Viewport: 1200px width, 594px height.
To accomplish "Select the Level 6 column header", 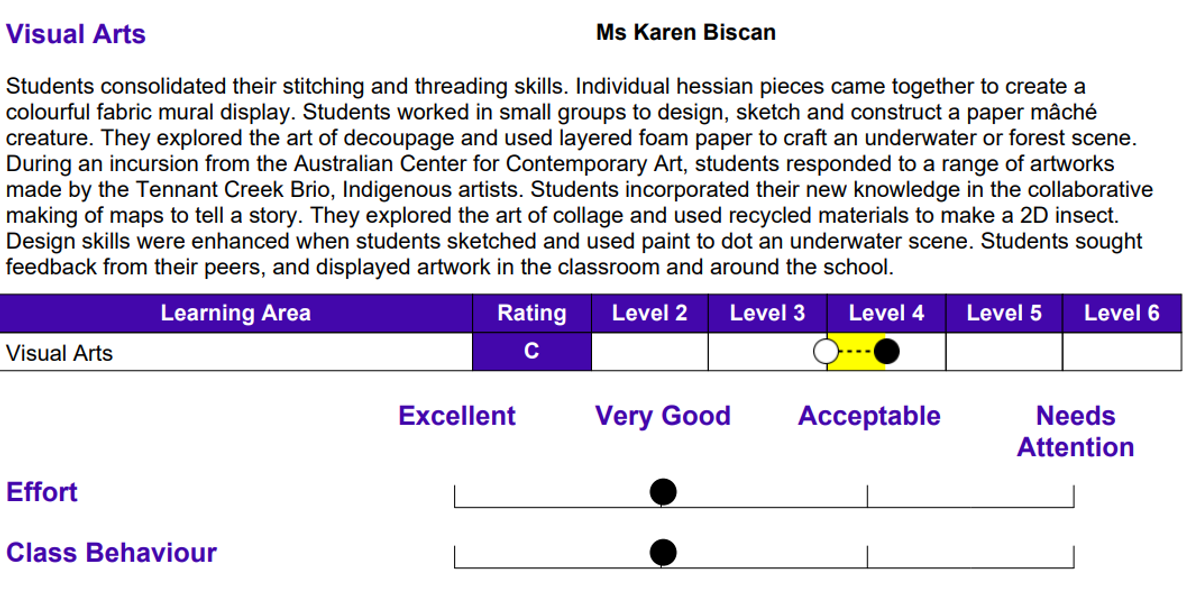I will pos(1122,313).
